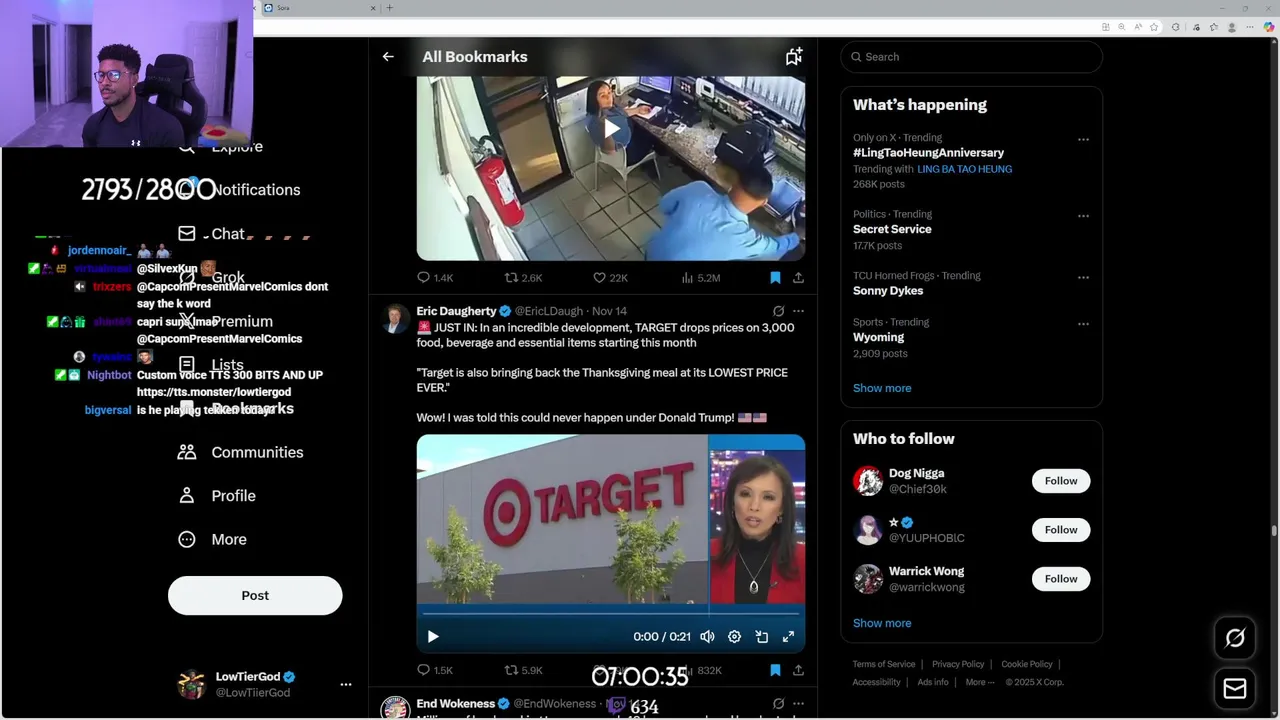Follow Dog Nigga @Chief30k

[1061, 481]
